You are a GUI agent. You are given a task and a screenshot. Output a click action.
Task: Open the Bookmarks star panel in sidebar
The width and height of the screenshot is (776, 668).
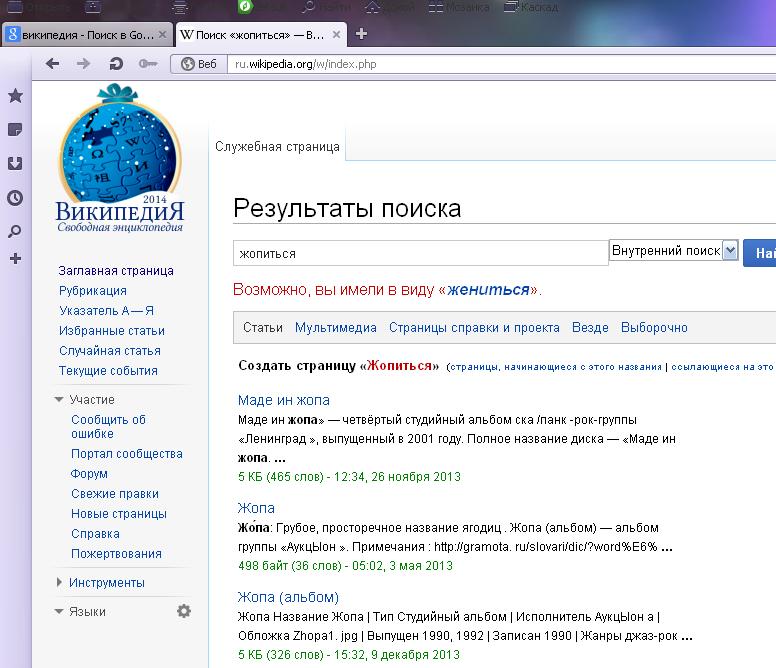15,96
